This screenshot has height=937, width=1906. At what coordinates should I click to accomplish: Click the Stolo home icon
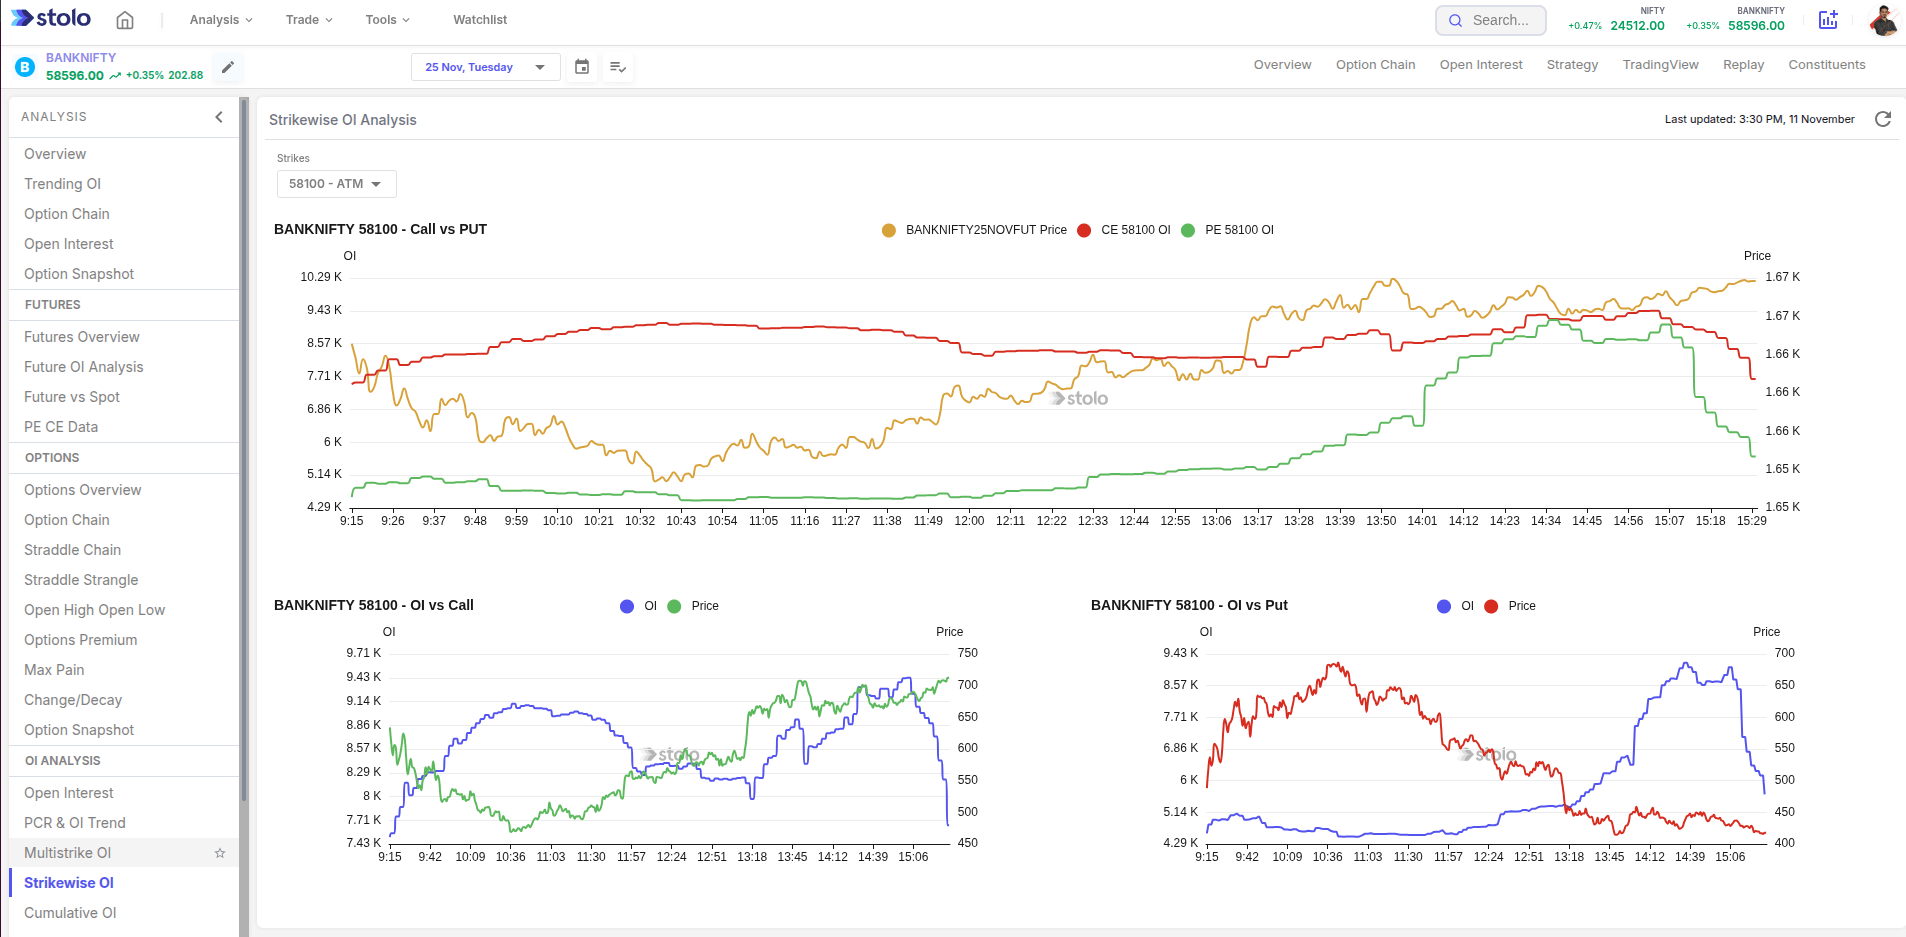coord(125,19)
